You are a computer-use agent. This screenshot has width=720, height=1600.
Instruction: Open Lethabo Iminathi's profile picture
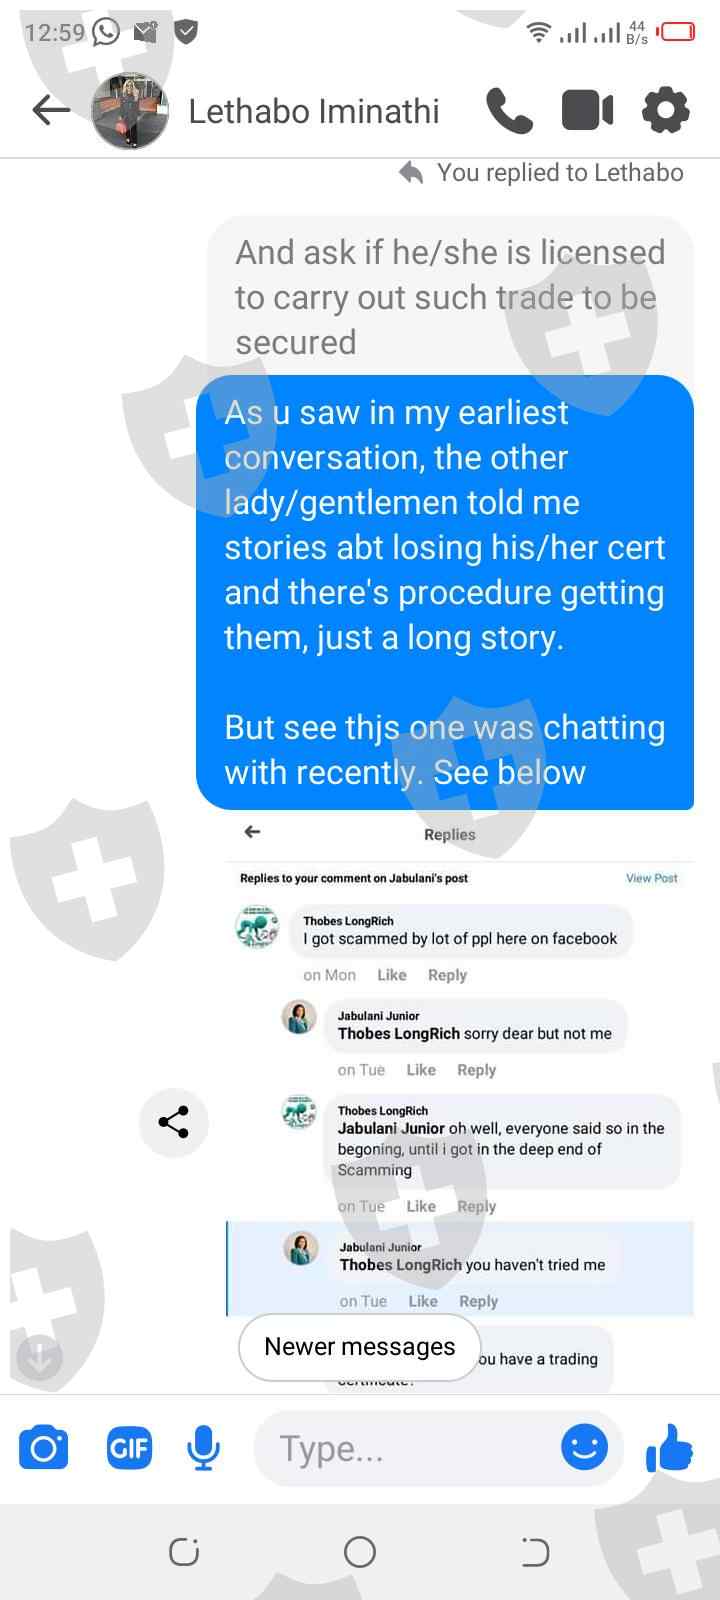[x=130, y=110]
